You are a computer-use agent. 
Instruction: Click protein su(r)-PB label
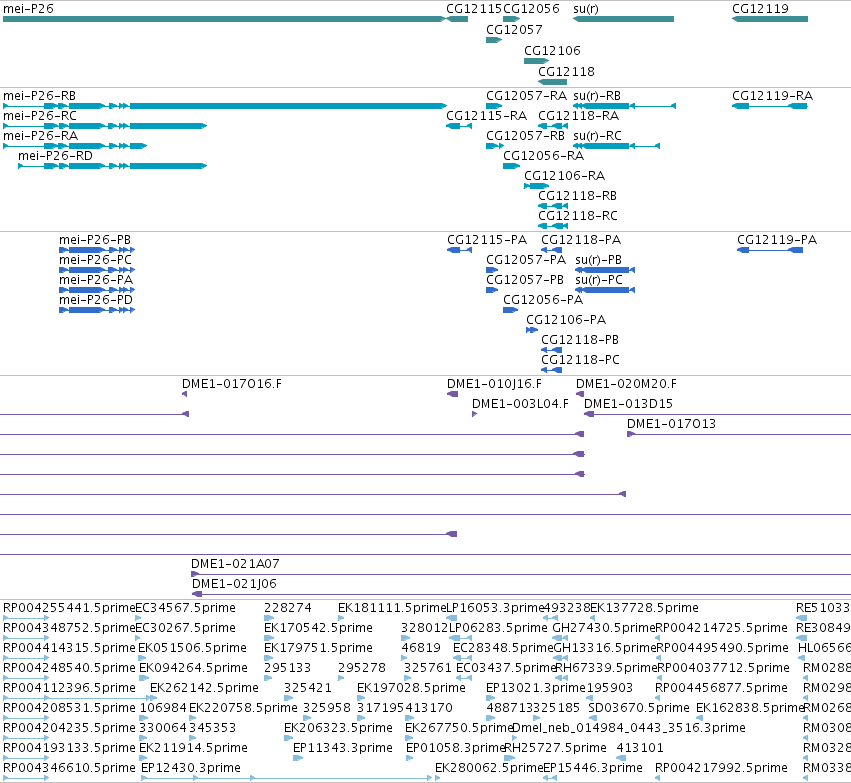click(x=599, y=260)
